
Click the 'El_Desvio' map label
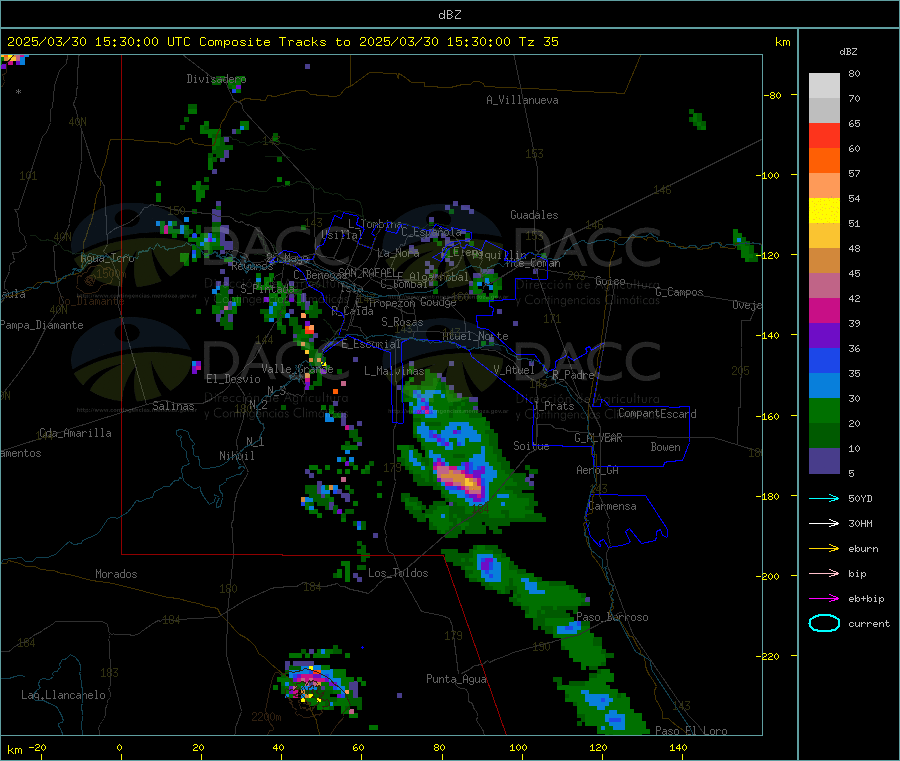pyautogui.click(x=233, y=379)
